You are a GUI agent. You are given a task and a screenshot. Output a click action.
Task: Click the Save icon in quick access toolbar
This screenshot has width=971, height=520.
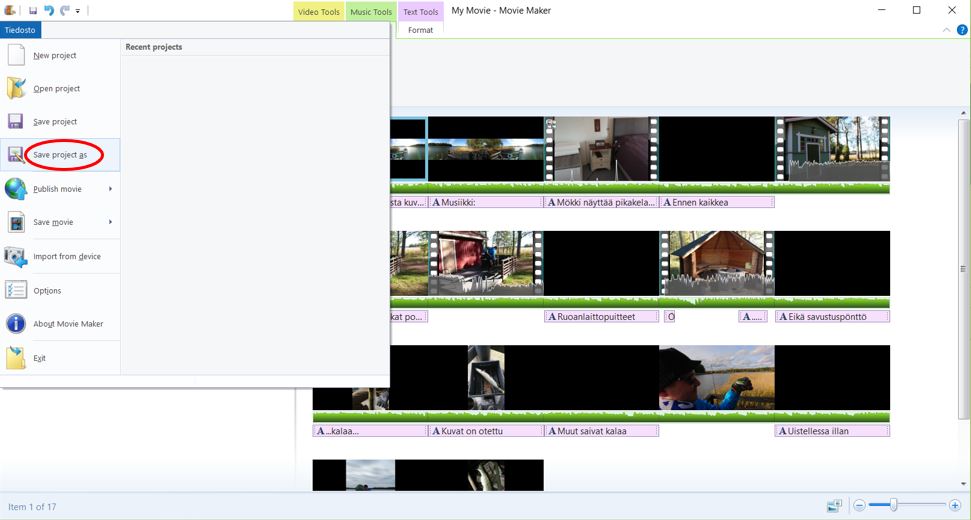(33, 10)
